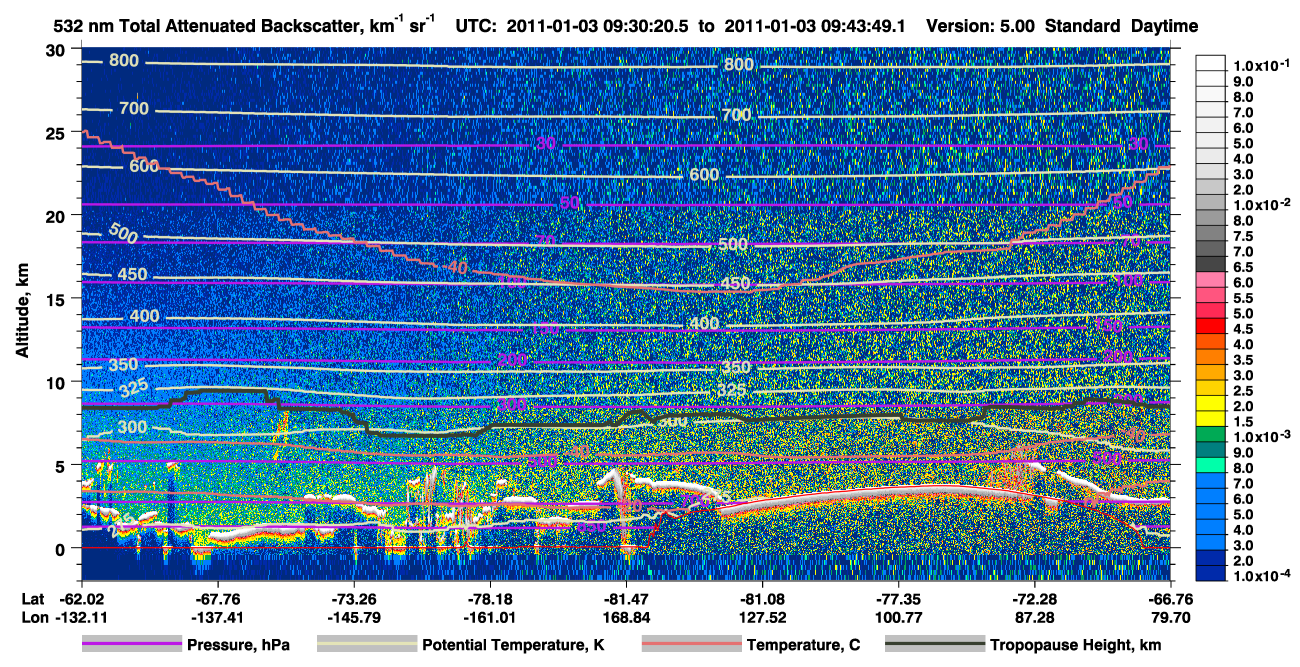Image resolution: width=1300 pixels, height=667 pixels.
Task: Click the Lon row label
Action: point(33,618)
